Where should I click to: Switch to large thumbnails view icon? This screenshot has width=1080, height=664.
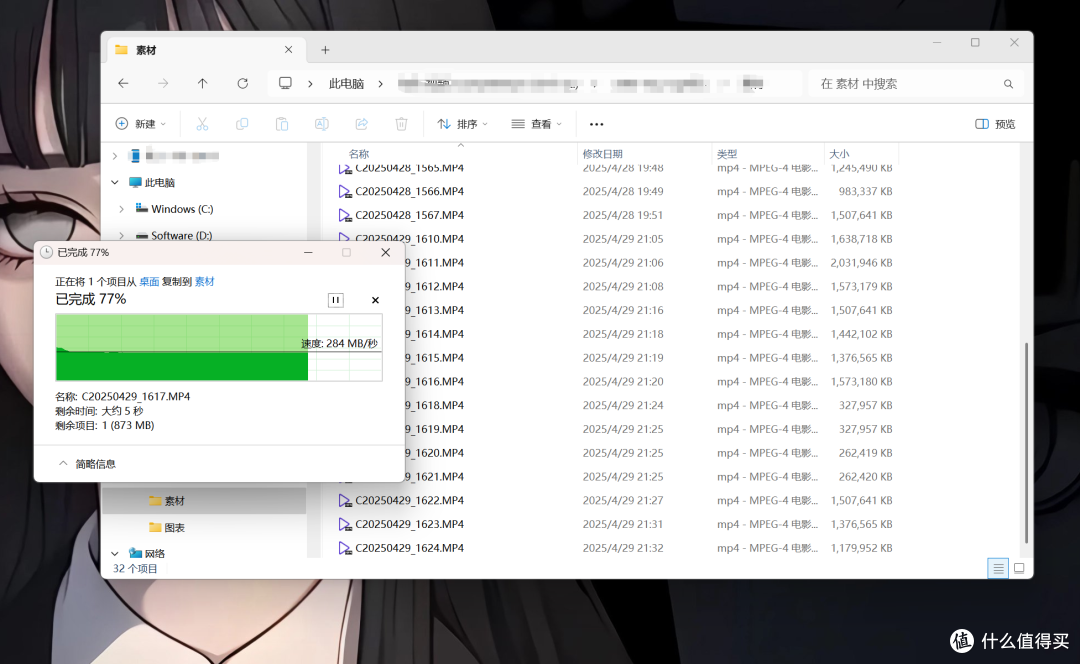click(1019, 568)
